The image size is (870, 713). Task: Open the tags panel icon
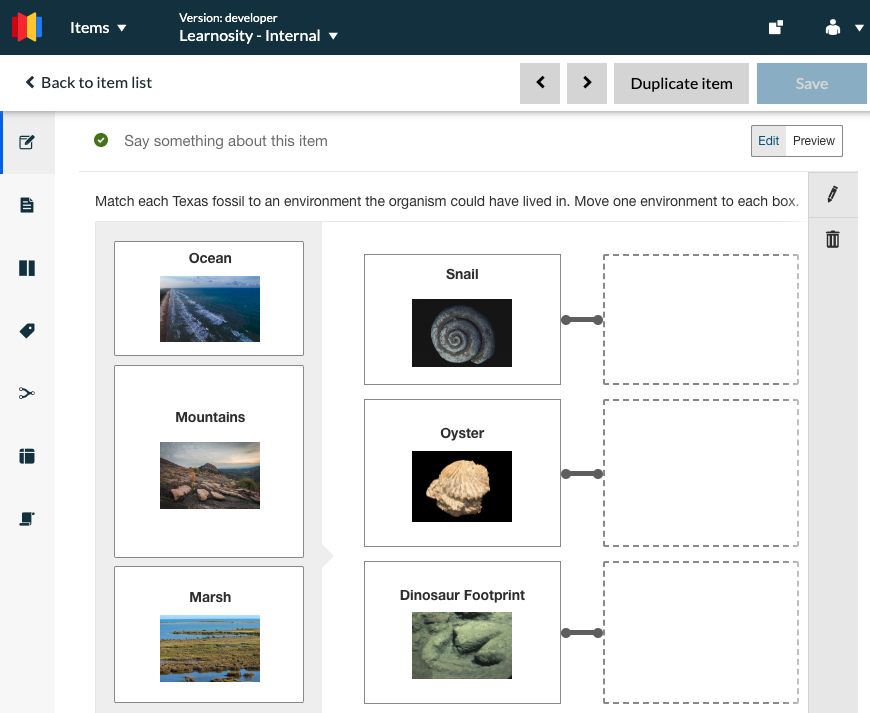pos(27,330)
